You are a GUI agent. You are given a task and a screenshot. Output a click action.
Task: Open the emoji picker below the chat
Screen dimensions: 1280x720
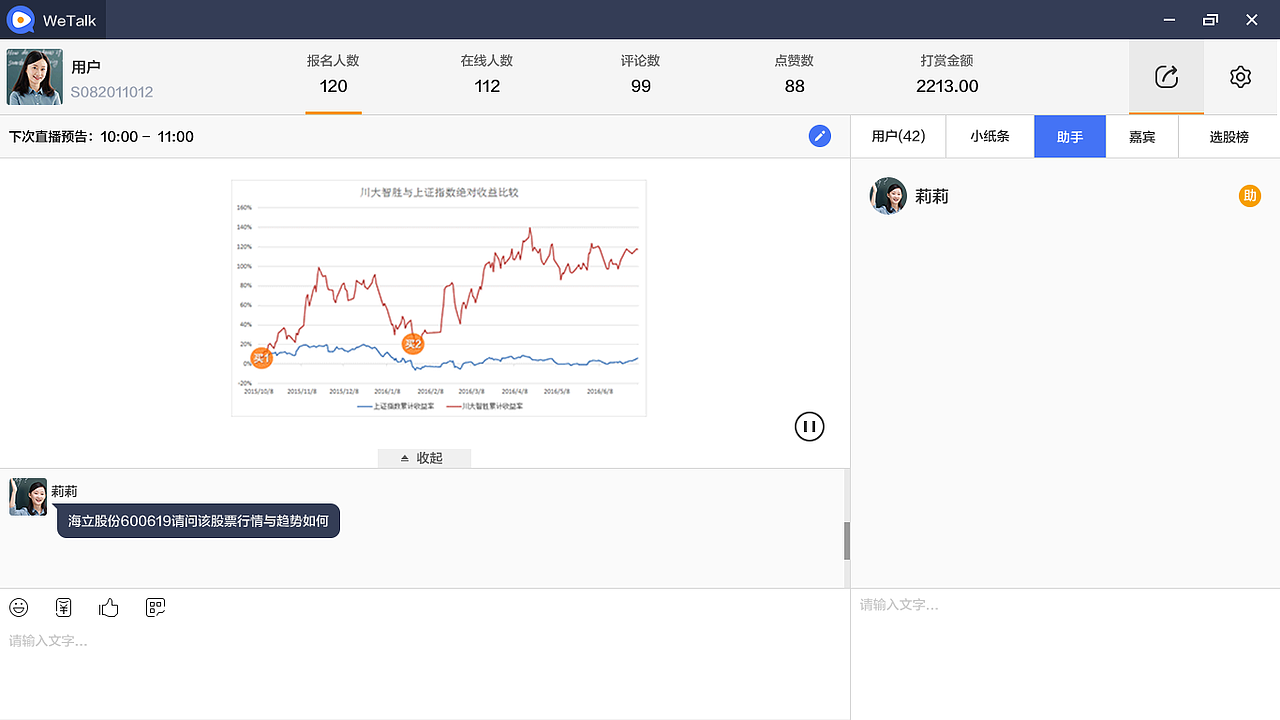click(x=18, y=607)
